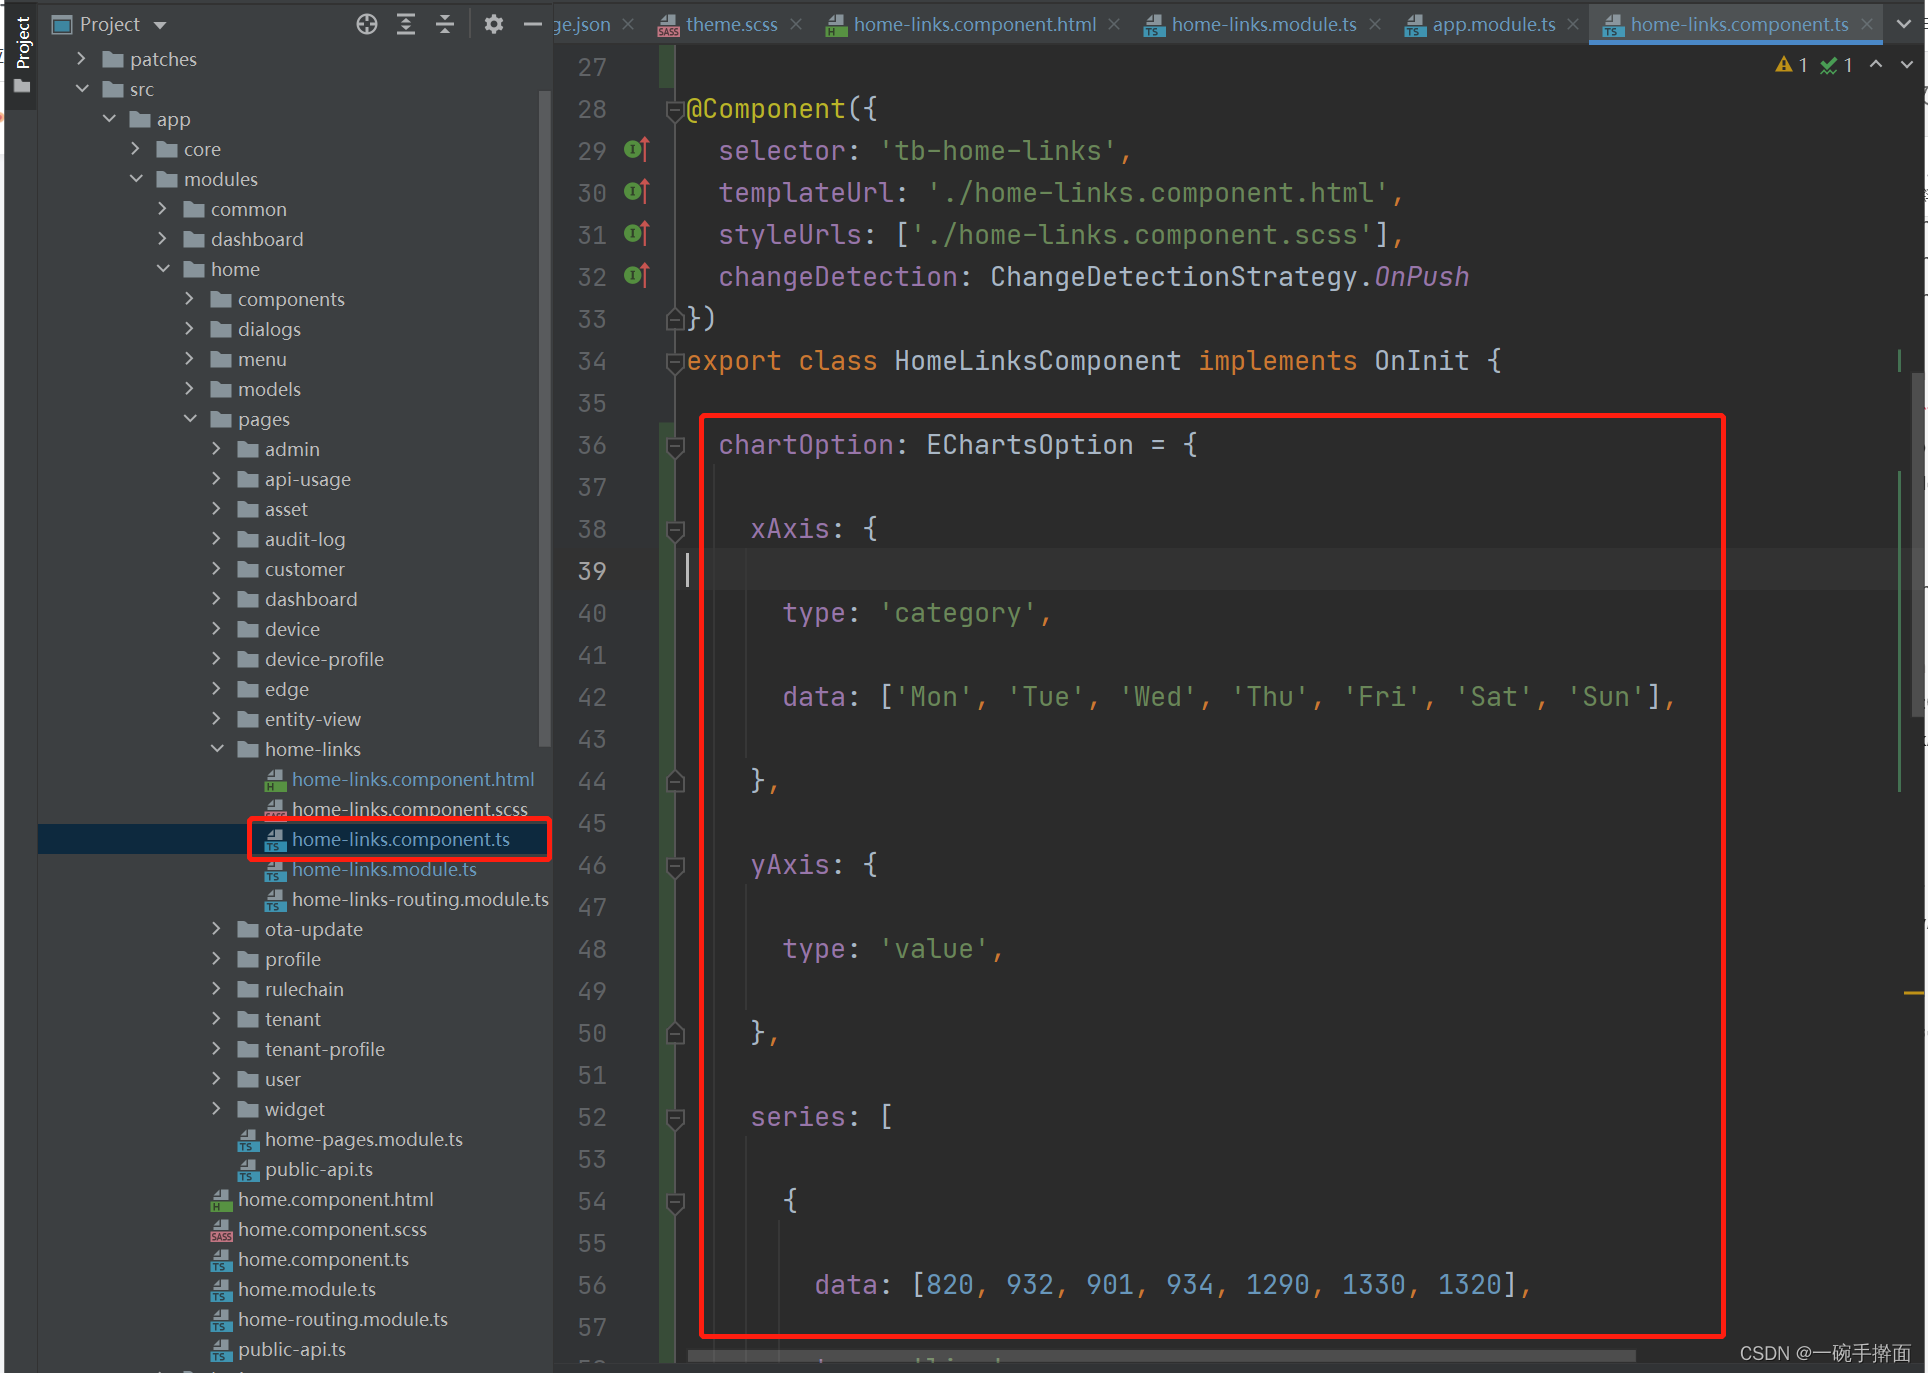The image size is (1928, 1373).
Task: Click the Collapse All icon in Project toolbar
Action: (x=445, y=24)
